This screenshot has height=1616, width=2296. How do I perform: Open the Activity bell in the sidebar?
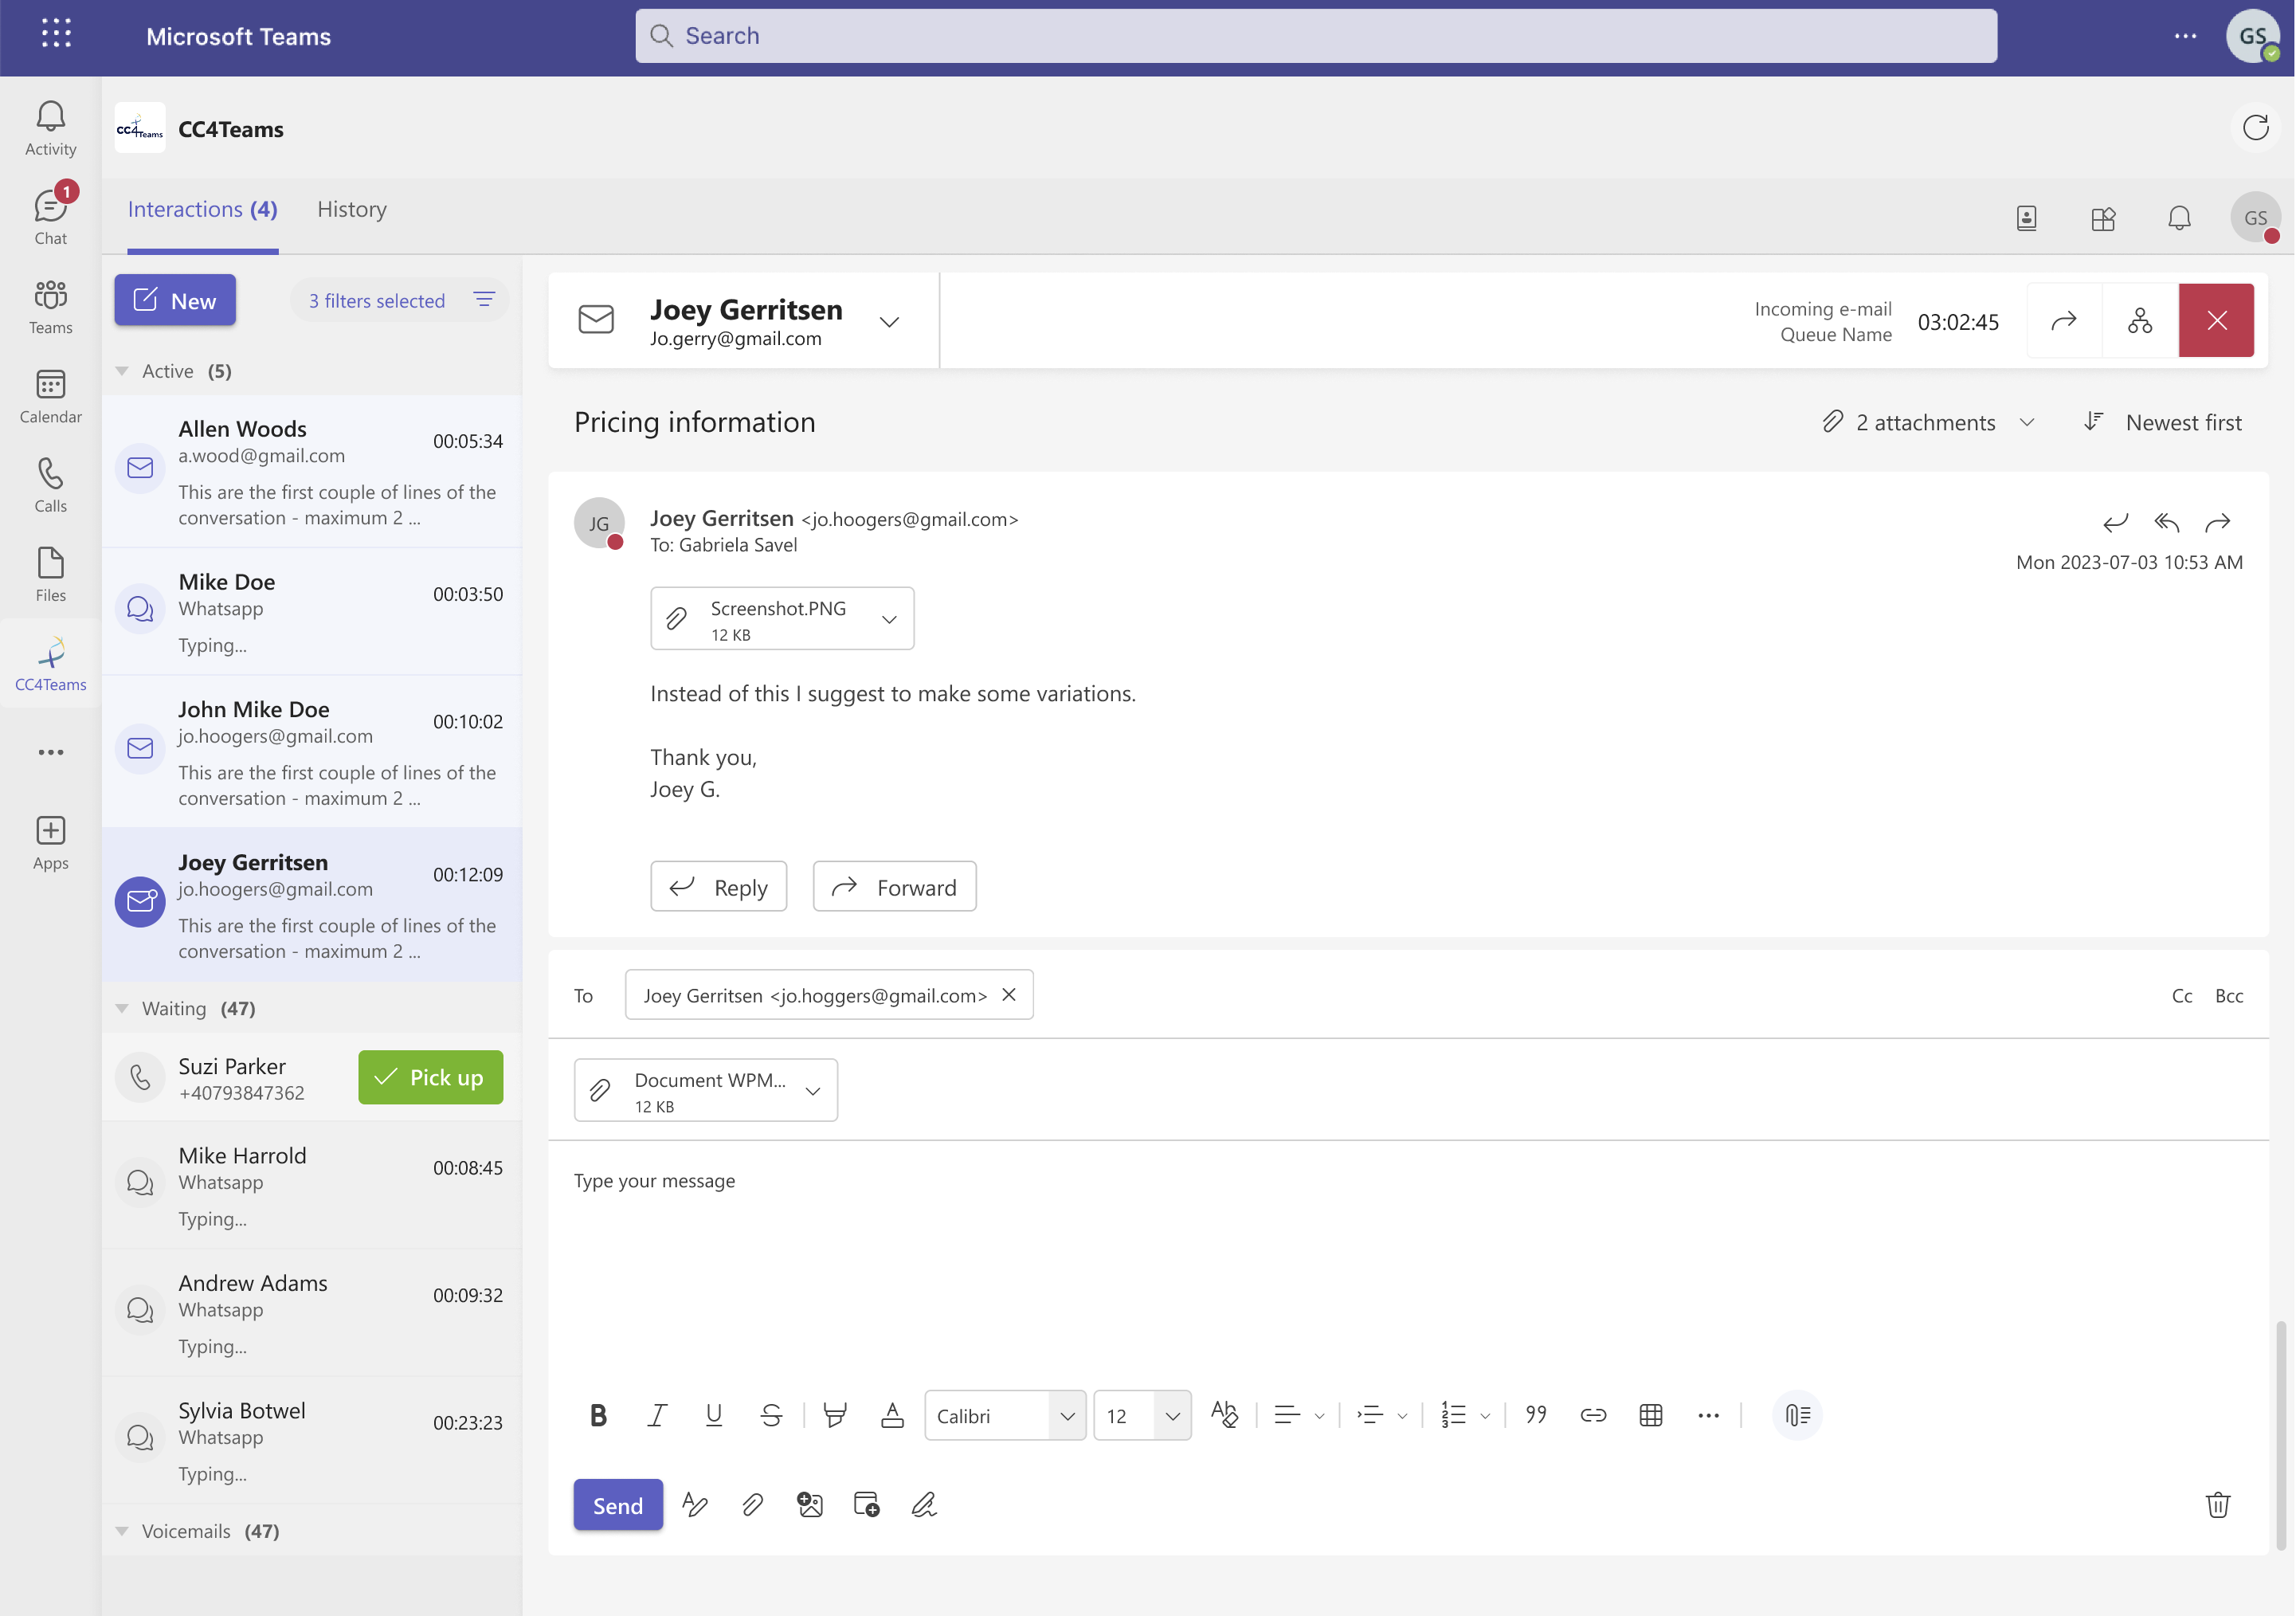pyautogui.click(x=50, y=128)
